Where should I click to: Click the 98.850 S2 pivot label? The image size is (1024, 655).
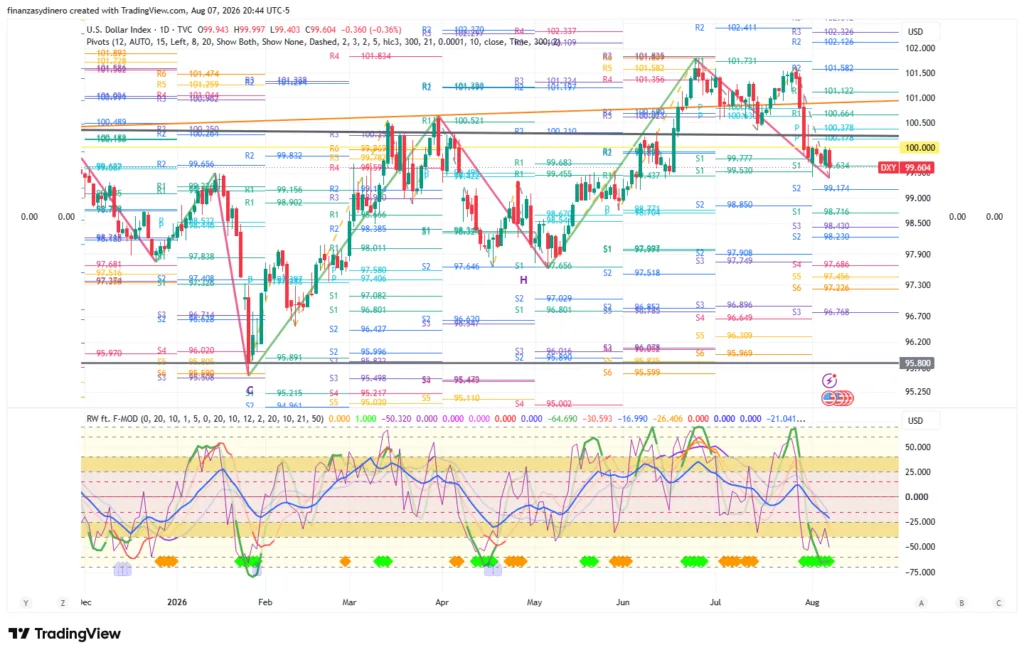740,205
